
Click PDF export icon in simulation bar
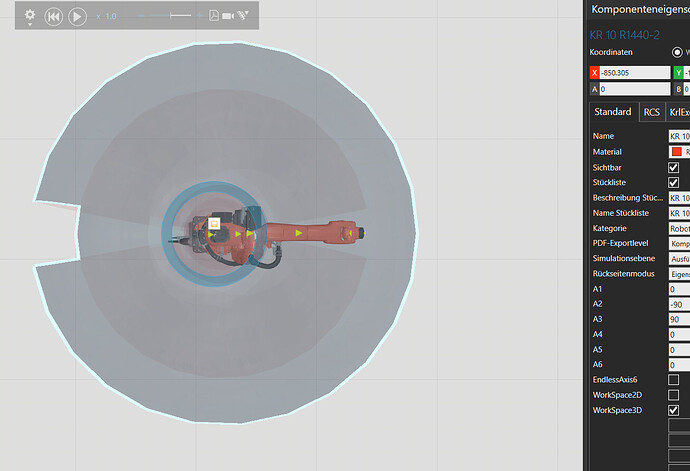(214, 16)
